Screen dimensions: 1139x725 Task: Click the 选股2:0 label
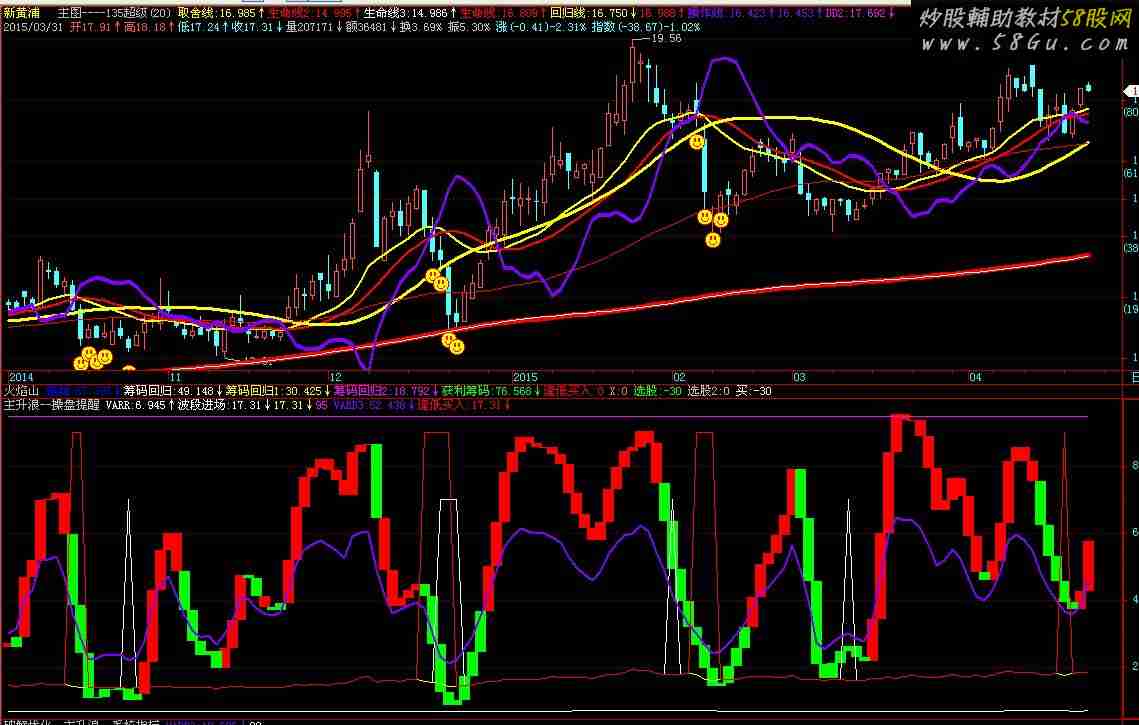click(709, 391)
